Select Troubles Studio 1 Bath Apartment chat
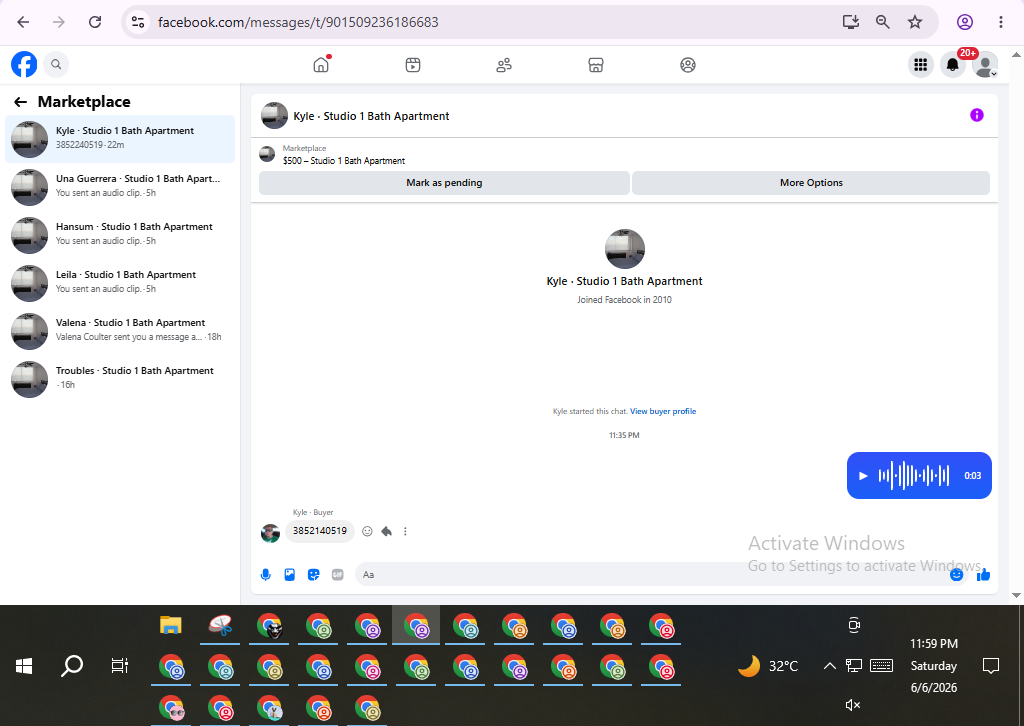 click(x=120, y=379)
